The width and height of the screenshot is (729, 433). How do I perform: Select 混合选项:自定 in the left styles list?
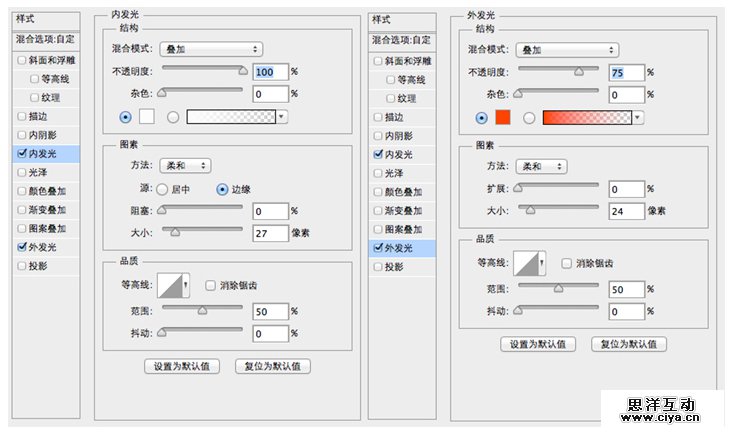pyautogui.click(x=46, y=40)
